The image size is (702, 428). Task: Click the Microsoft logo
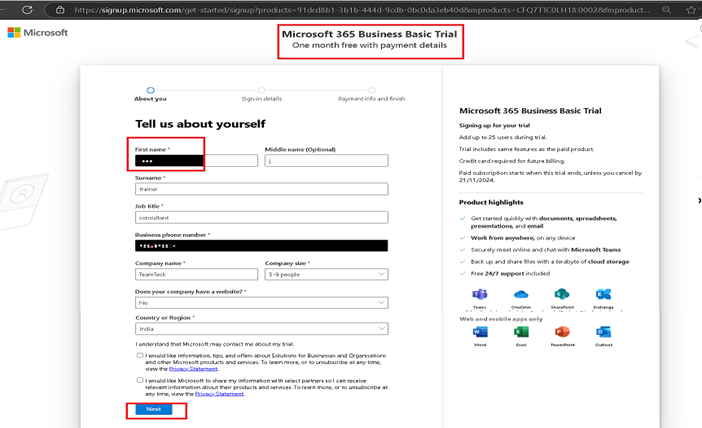38,33
